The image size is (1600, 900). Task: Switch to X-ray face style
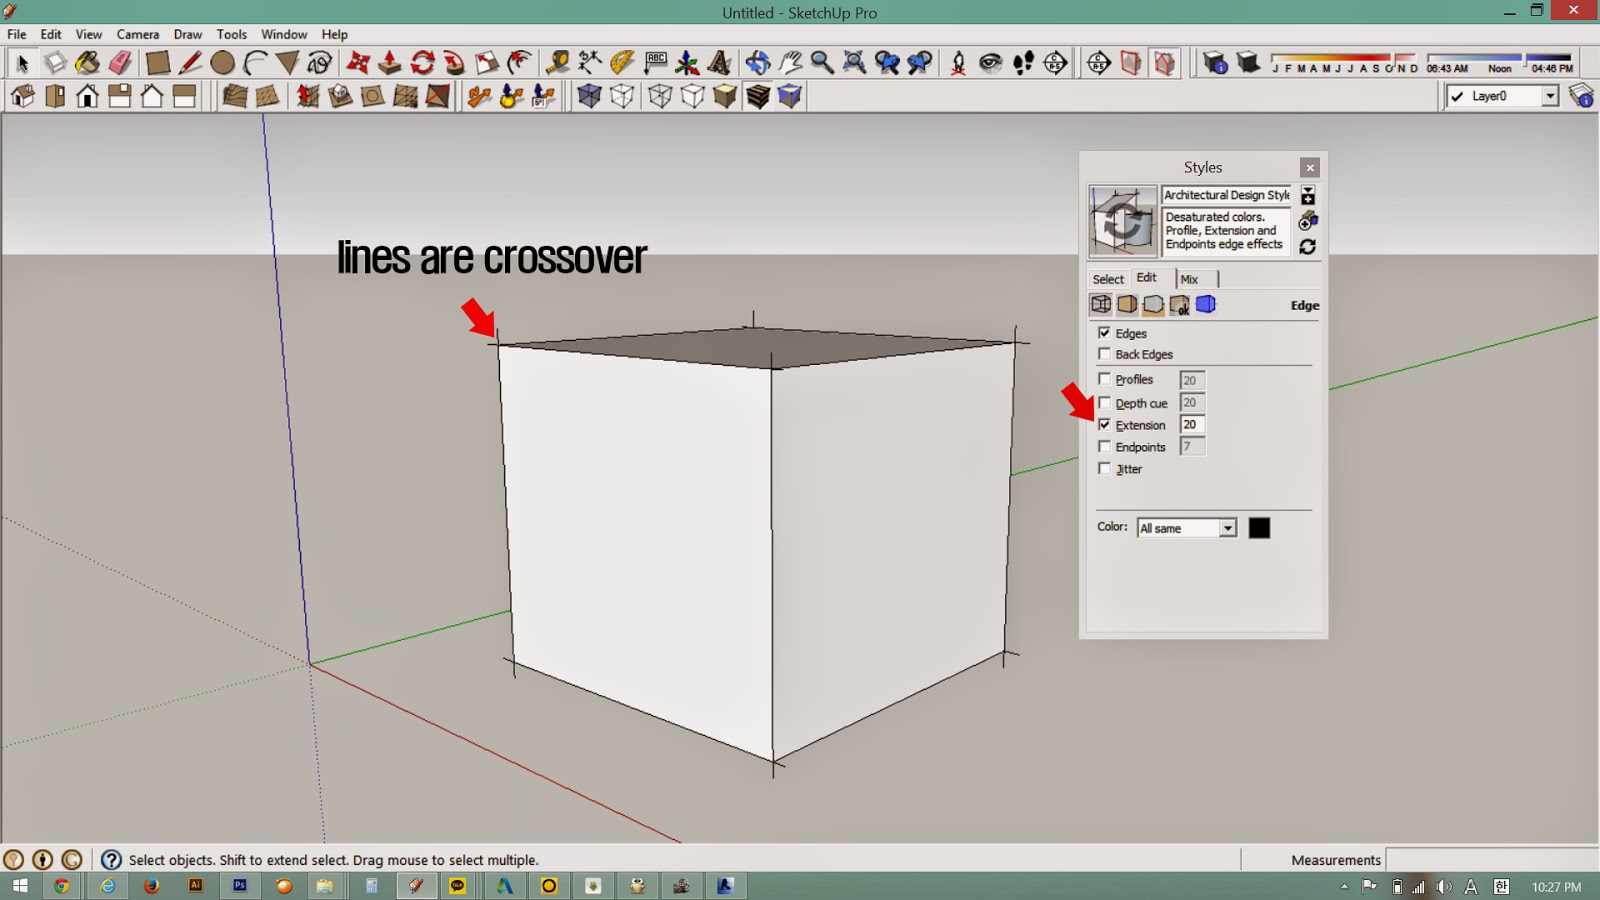(588, 96)
